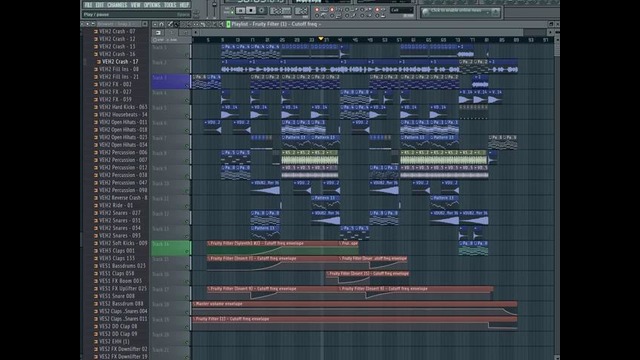Image resolution: width=640 pixels, height=360 pixels.
Task: Select the playlist pencil draw tool
Action: point(171,24)
